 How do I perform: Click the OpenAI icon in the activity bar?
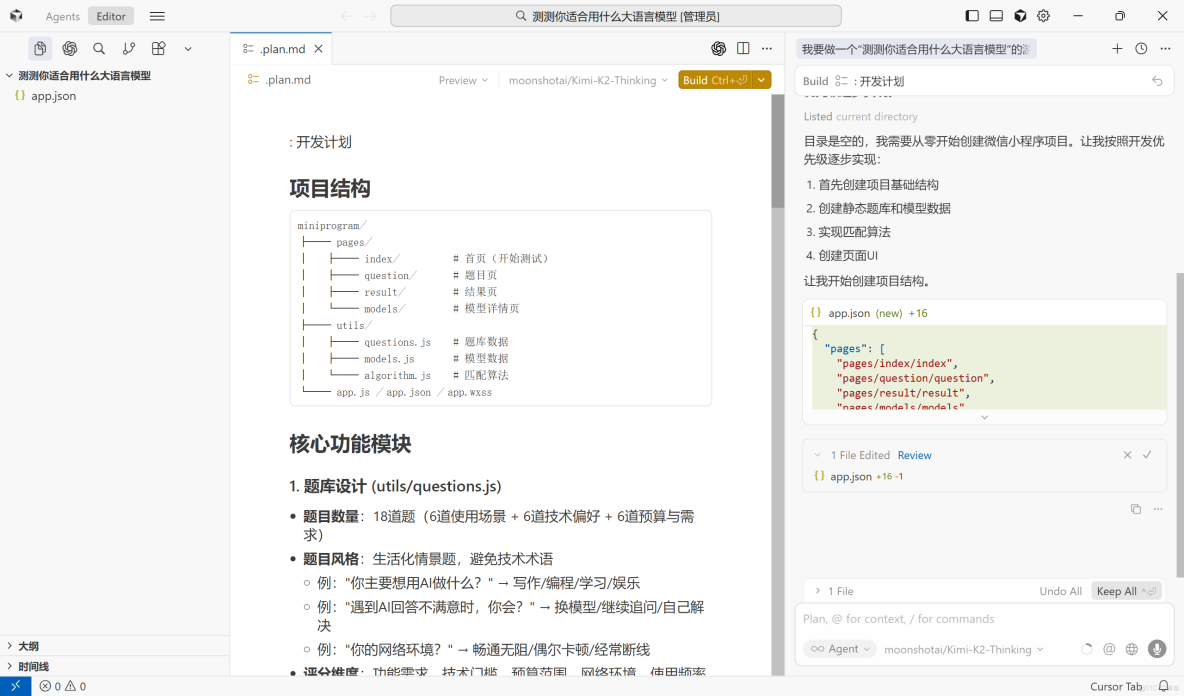69,48
